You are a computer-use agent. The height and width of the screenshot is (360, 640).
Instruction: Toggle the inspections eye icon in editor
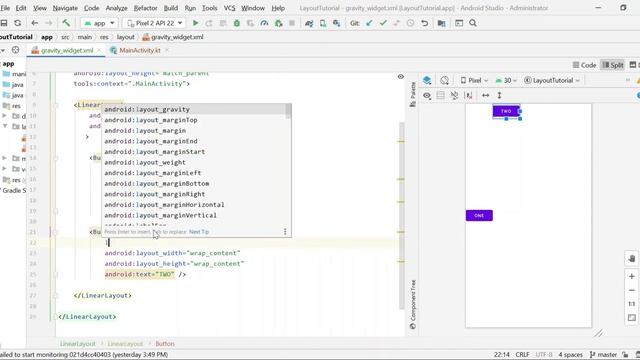click(401, 77)
